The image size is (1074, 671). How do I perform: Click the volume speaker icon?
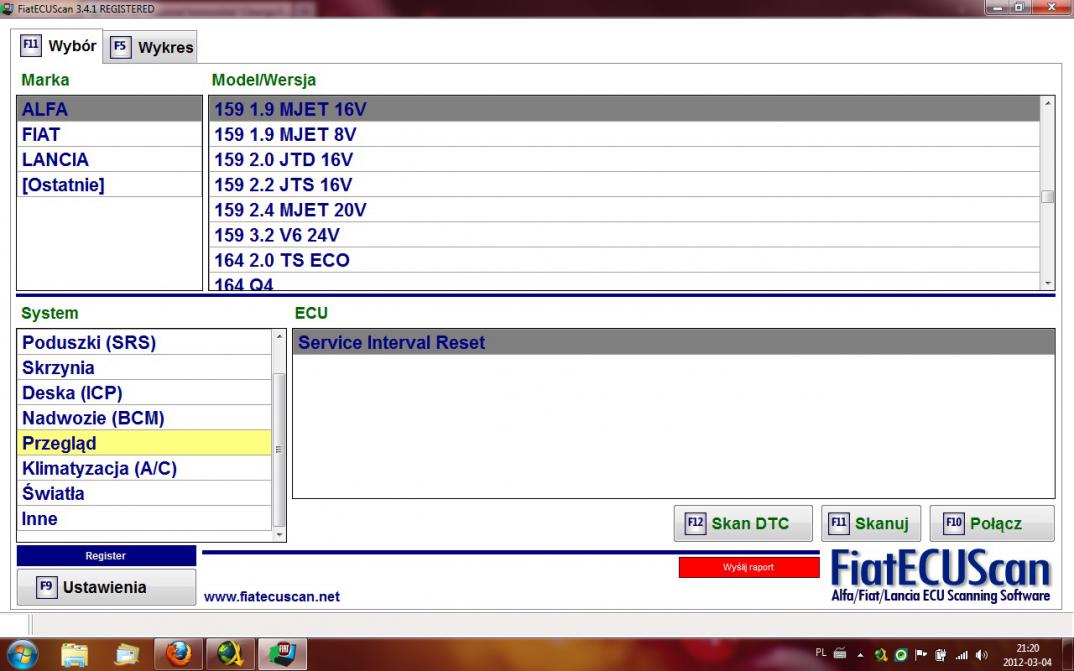click(x=982, y=655)
